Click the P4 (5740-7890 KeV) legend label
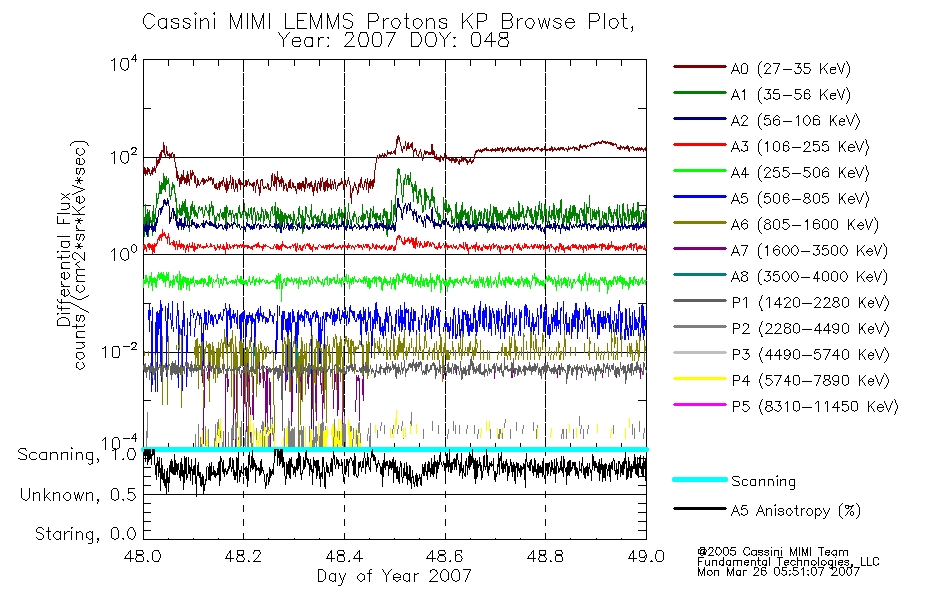Viewport: 950px width, 600px height. (810, 381)
